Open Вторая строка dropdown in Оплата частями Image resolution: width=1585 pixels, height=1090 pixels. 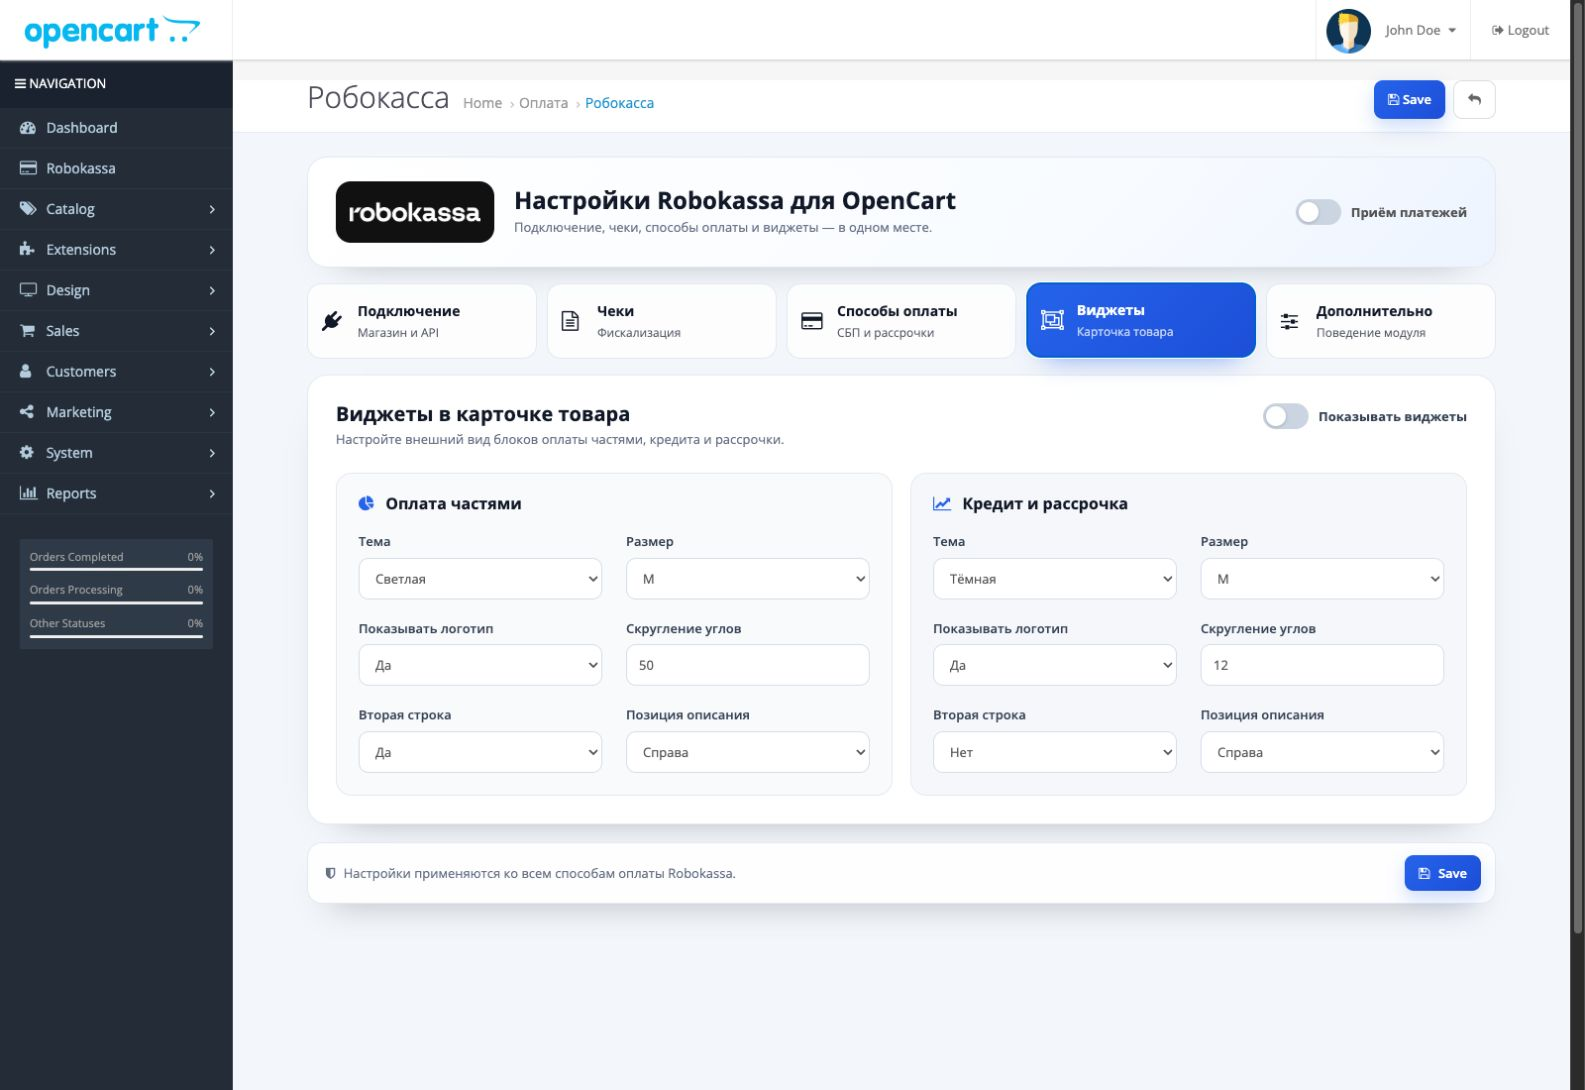pyautogui.click(x=480, y=752)
